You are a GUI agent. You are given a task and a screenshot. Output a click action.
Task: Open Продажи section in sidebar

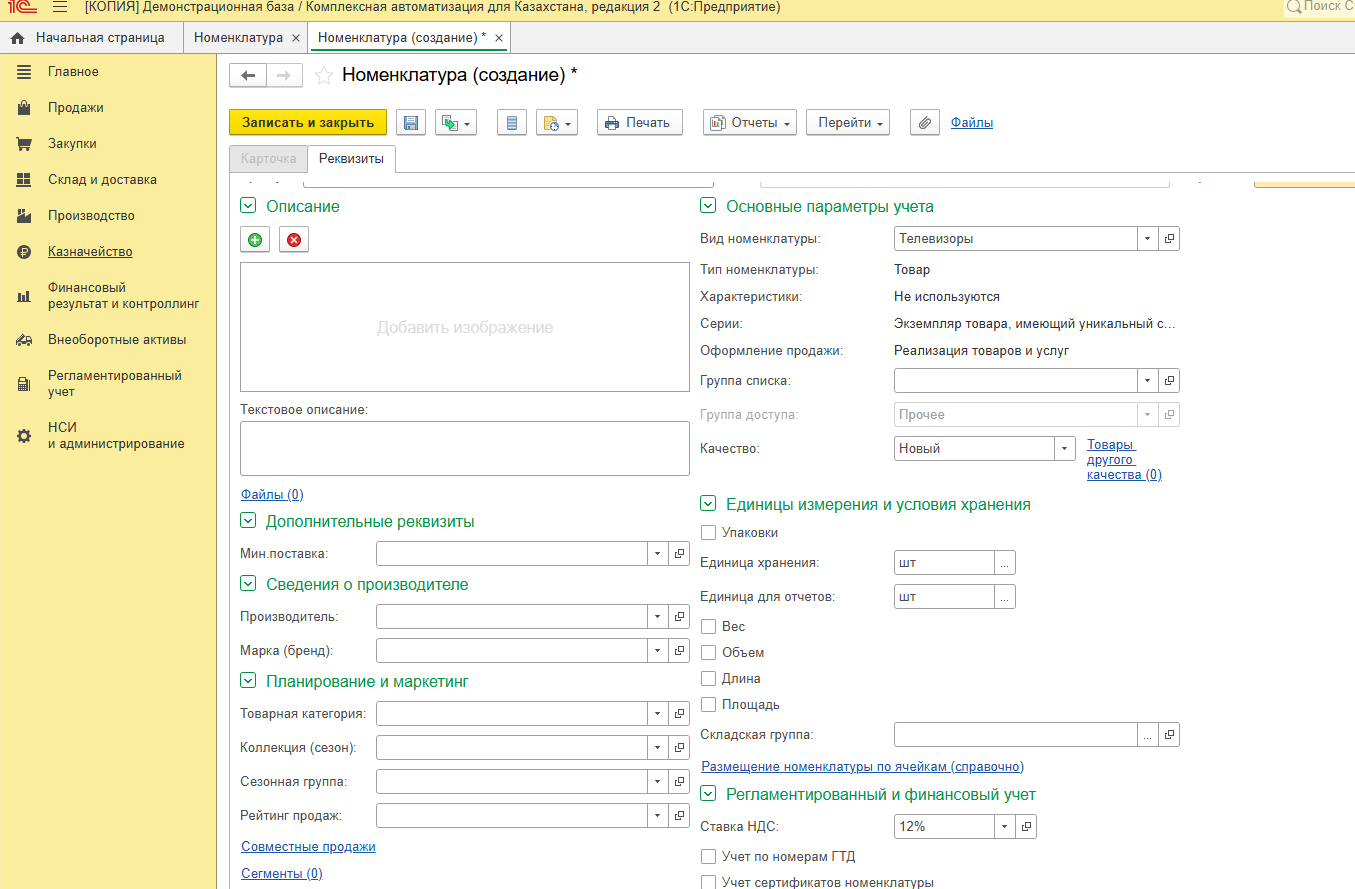(x=75, y=108)
